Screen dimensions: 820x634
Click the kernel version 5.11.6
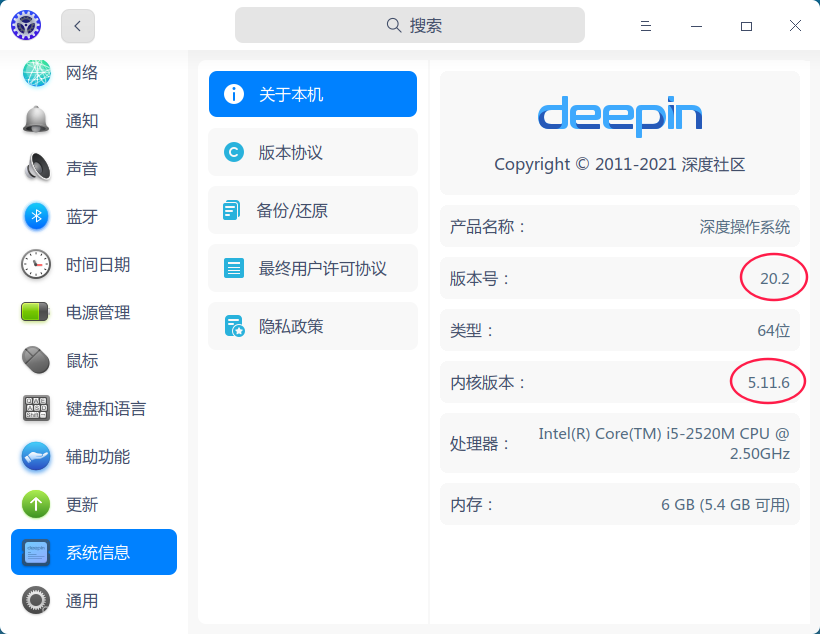(768, 382)
